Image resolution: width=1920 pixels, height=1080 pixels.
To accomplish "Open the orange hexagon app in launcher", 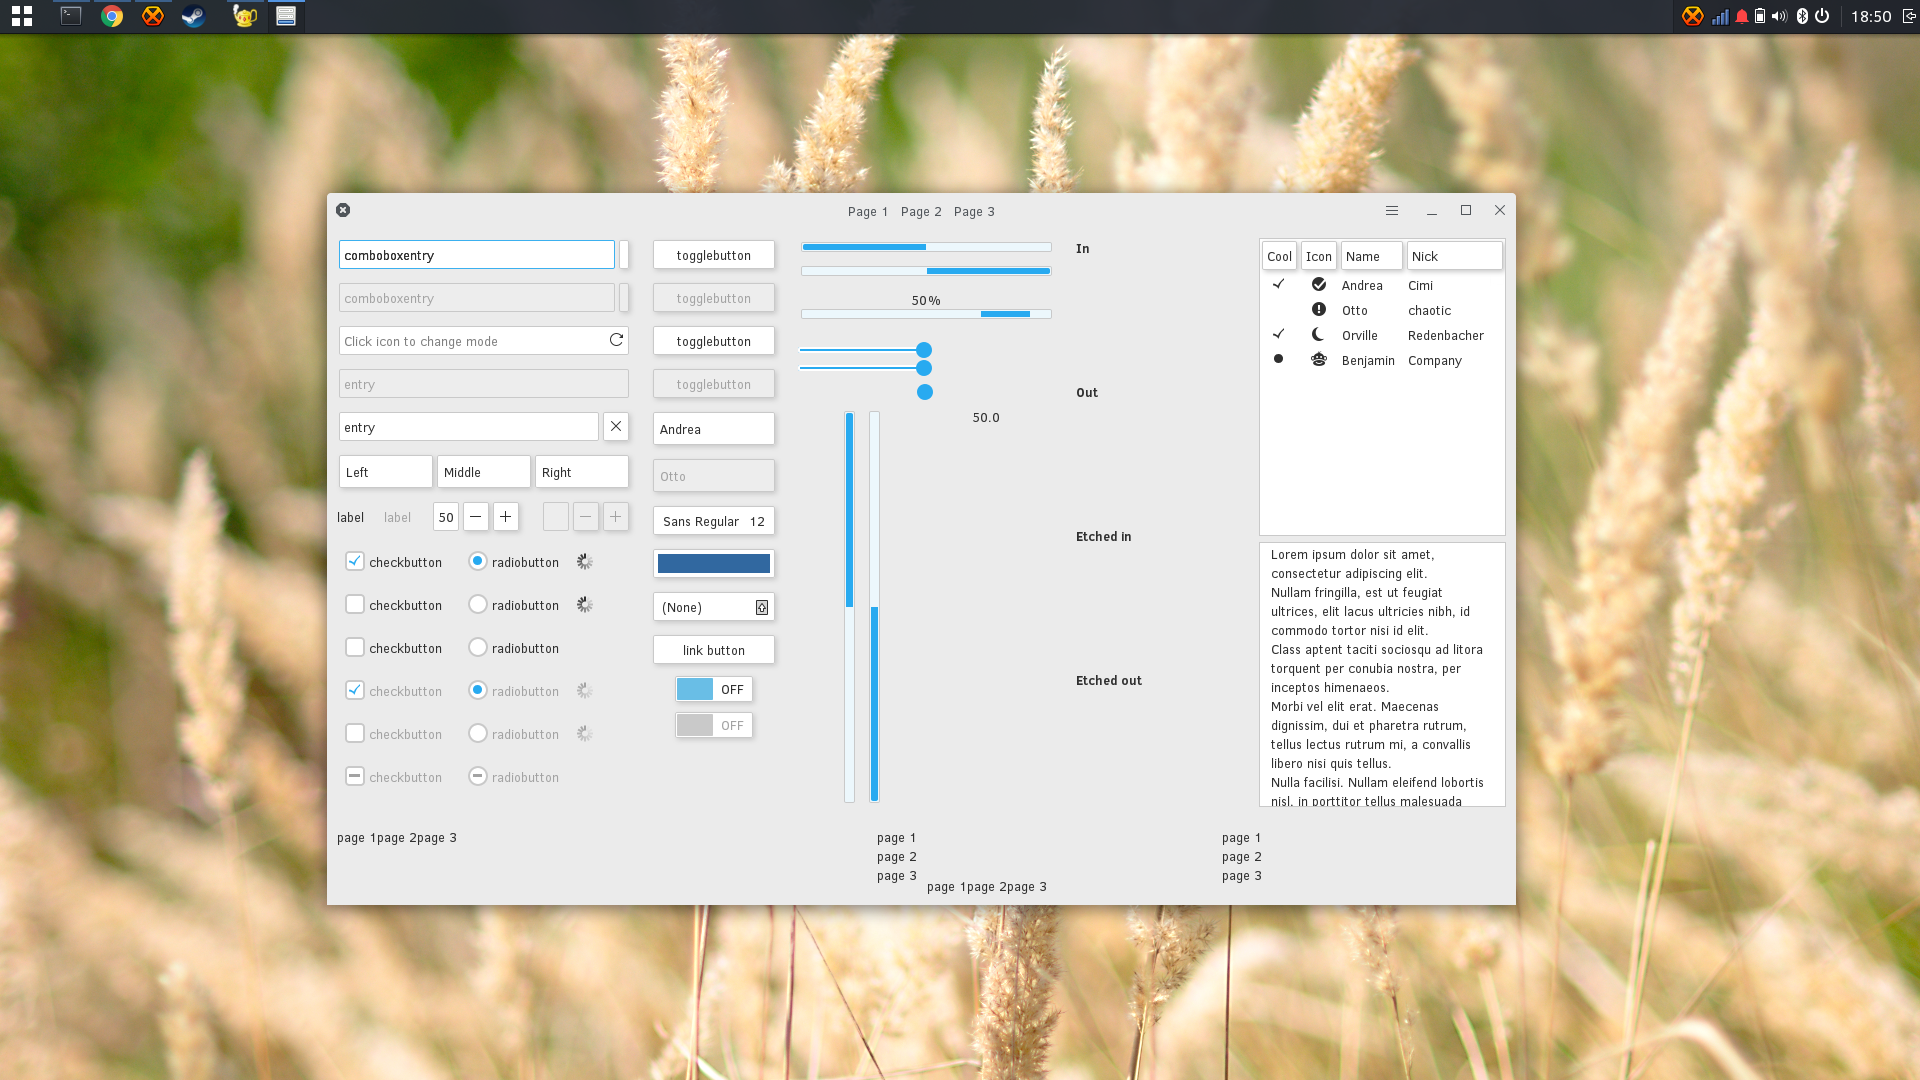I will tap(152, 16).
